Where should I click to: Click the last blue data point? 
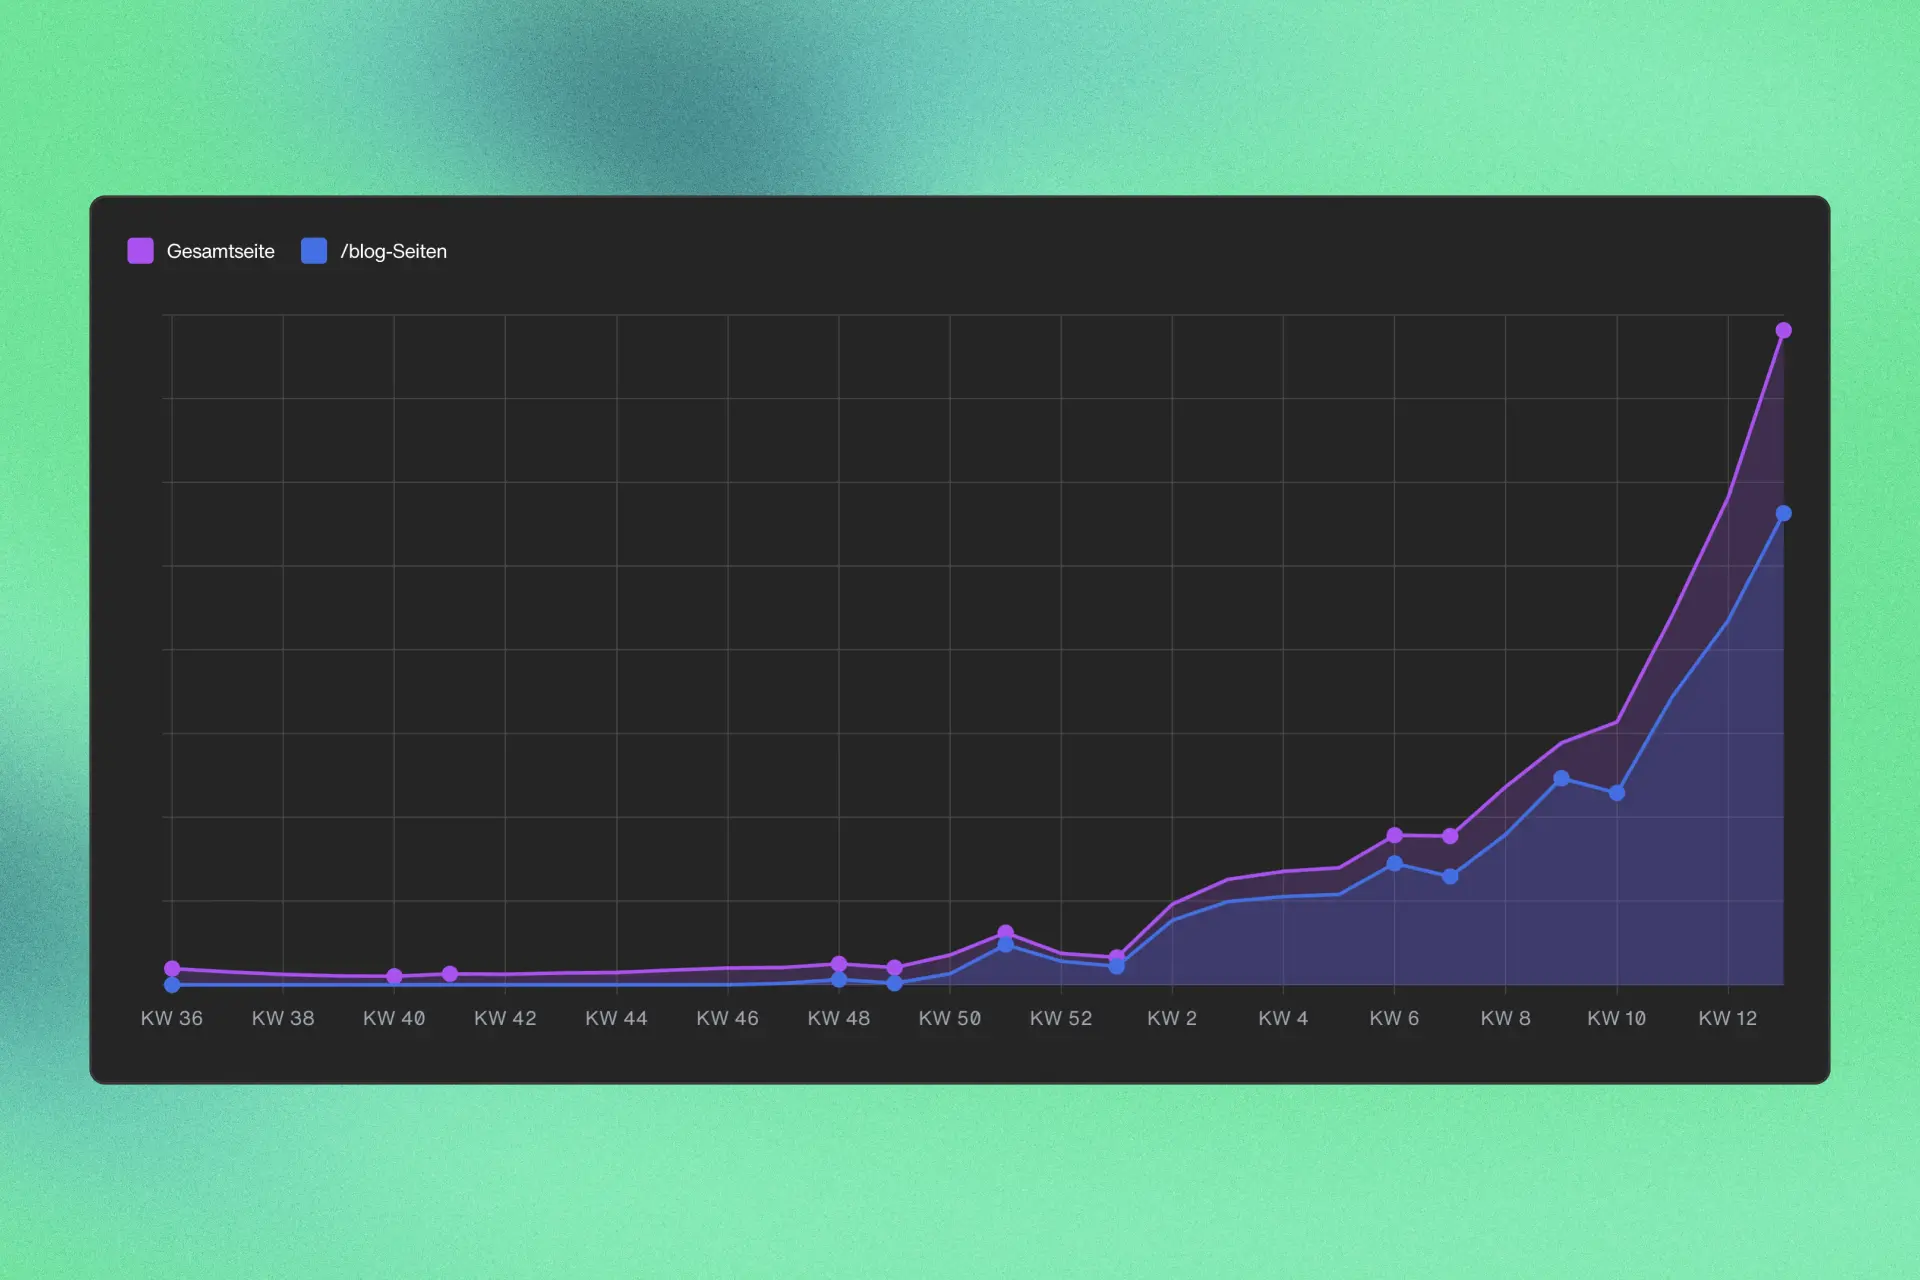pos(1783,514)
